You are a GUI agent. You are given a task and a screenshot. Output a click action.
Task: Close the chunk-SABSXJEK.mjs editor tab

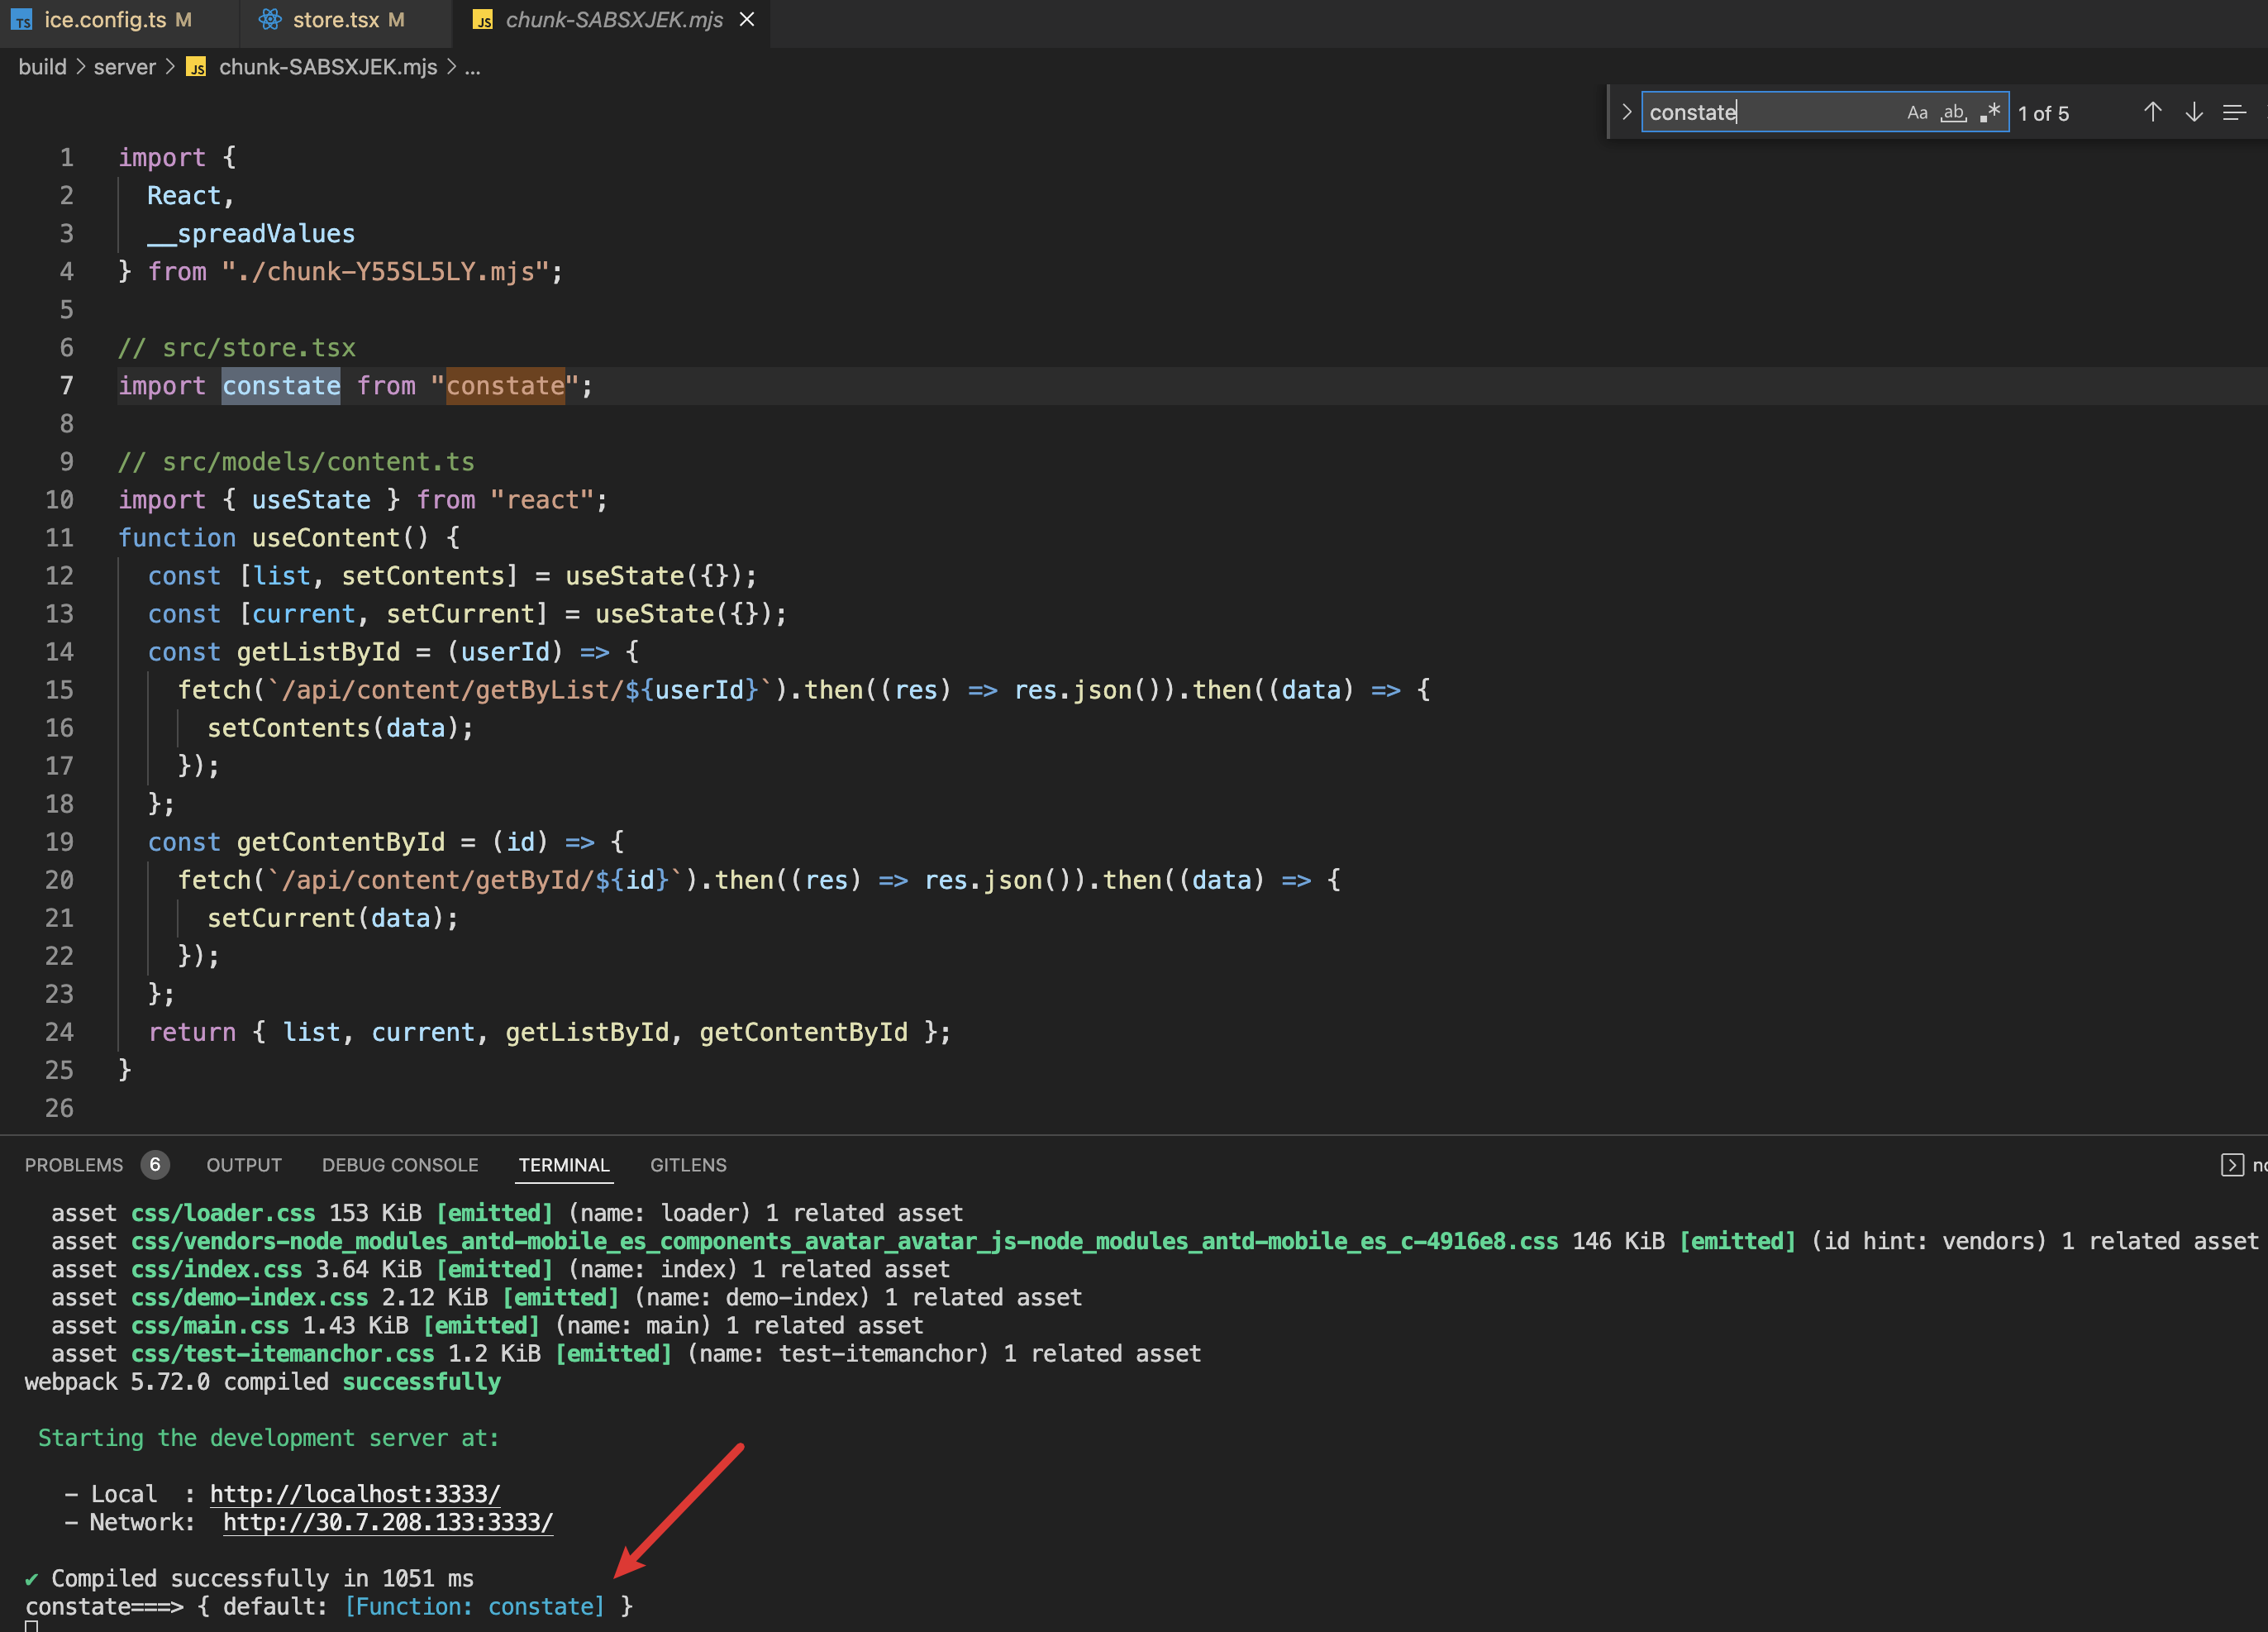746,19
